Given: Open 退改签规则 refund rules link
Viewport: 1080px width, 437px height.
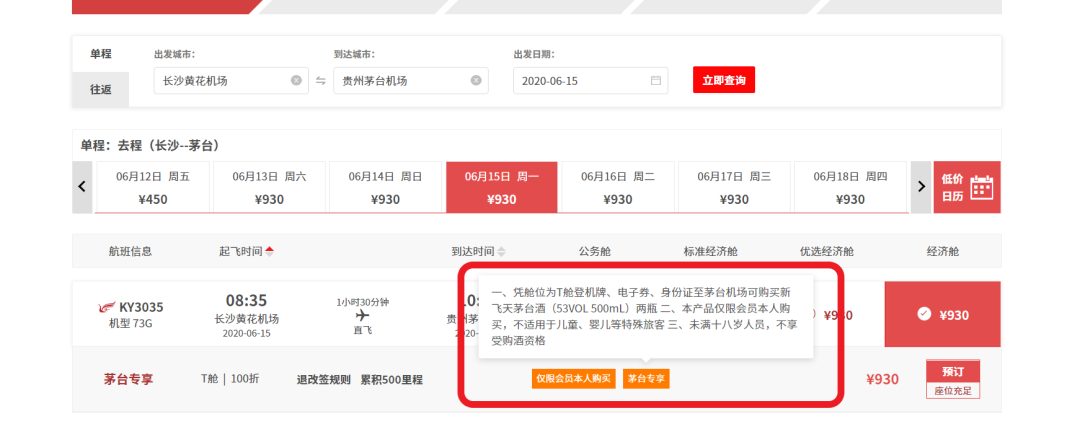Looking at the screenshot, I should tap(324, 379).
